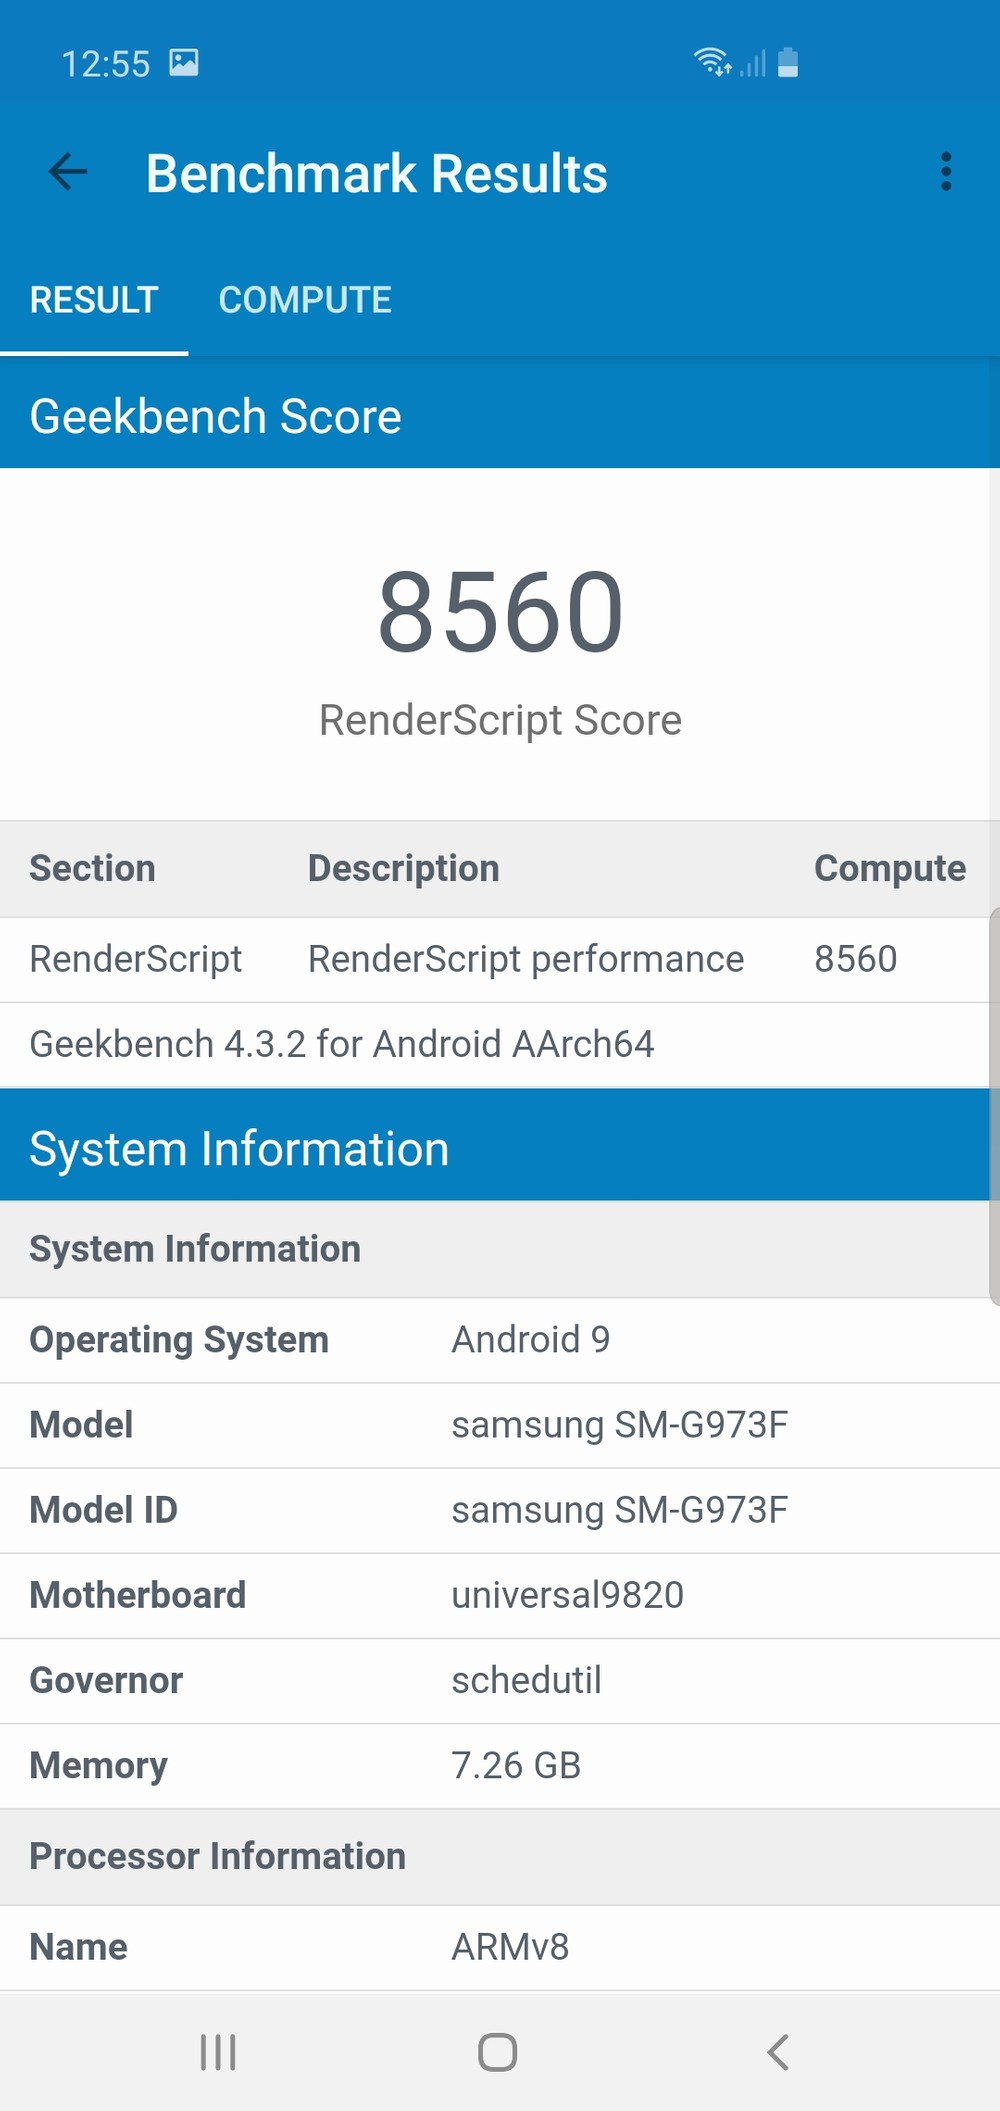This screenshot has height=2111, width=1000.
Task: Tap 'RenderScript performance' description cell
Action: pos(526,959)
